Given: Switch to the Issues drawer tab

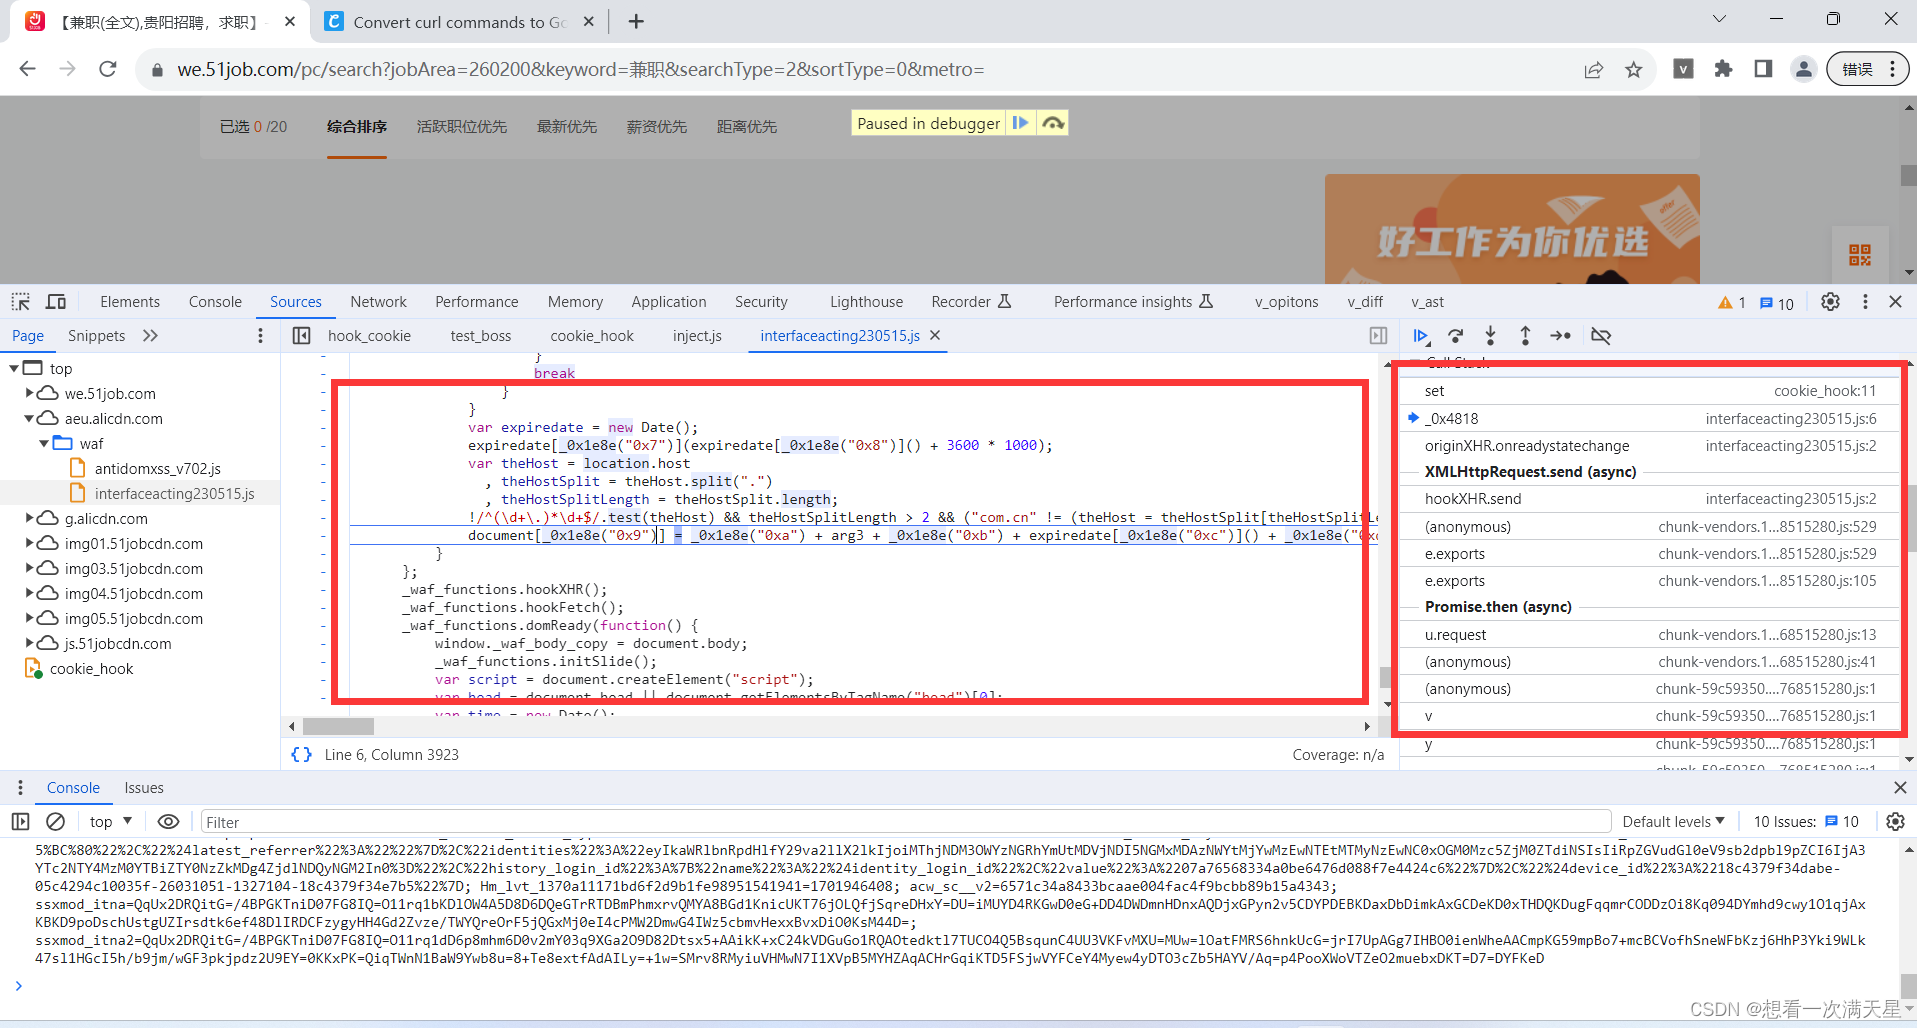Looking at the screenshot, I should (144, 788).
